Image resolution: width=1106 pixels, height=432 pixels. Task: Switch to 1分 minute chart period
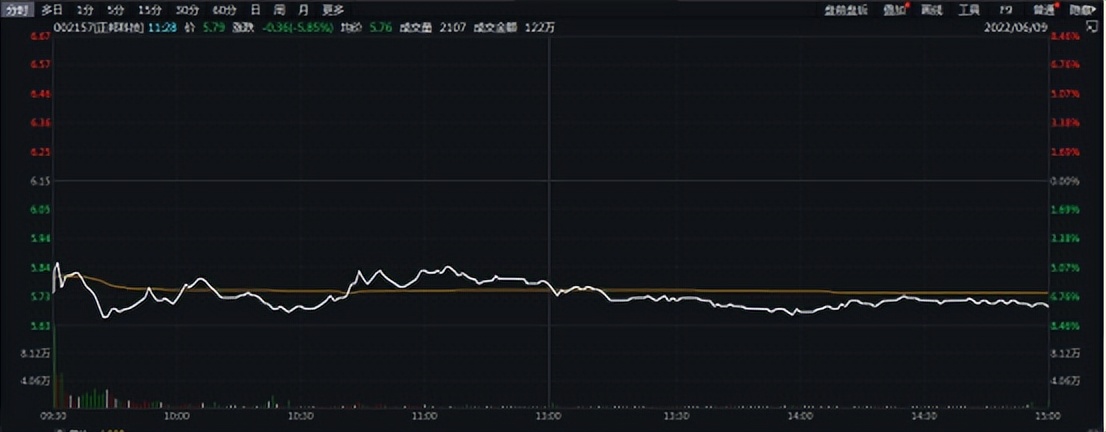click(85, 9)
